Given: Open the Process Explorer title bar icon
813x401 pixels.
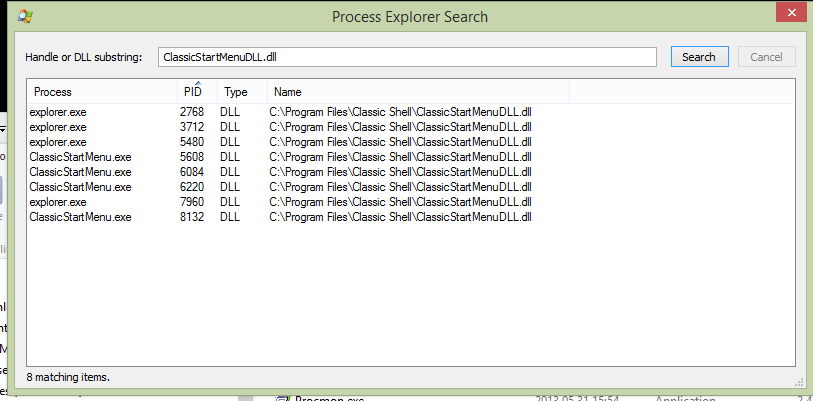Looking at the screenshot, I should 24,17.
